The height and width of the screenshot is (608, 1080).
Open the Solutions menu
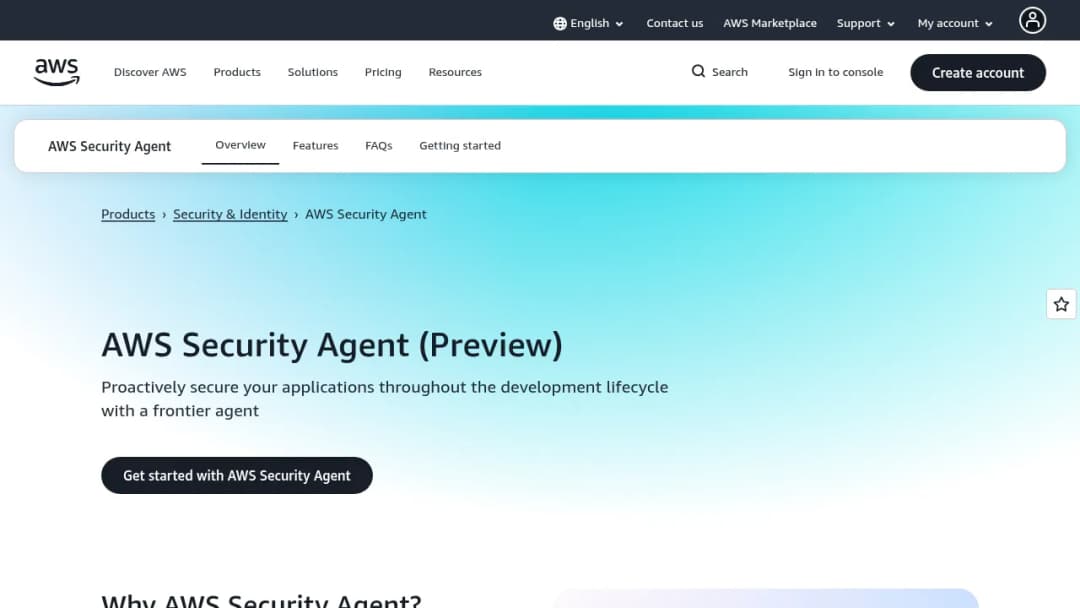[313, 72]
